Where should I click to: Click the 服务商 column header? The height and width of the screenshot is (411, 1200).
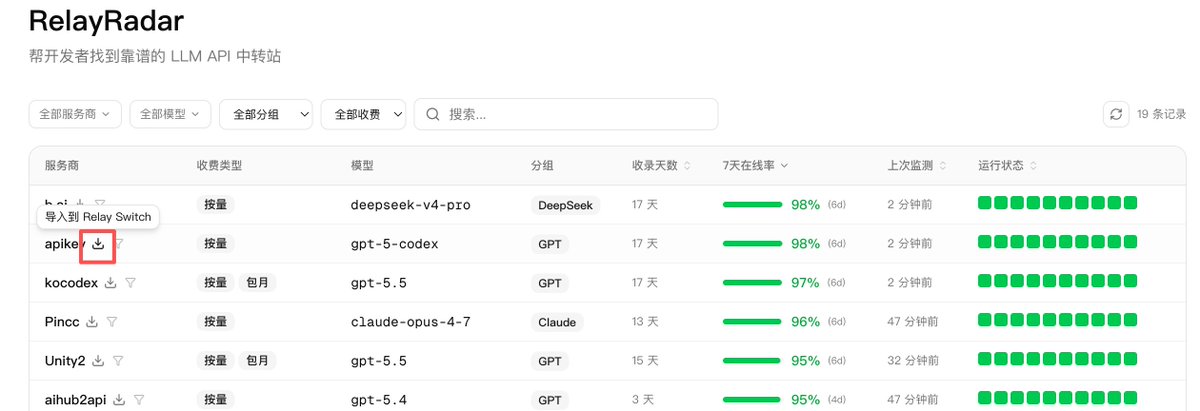click(x=64, y=165)
